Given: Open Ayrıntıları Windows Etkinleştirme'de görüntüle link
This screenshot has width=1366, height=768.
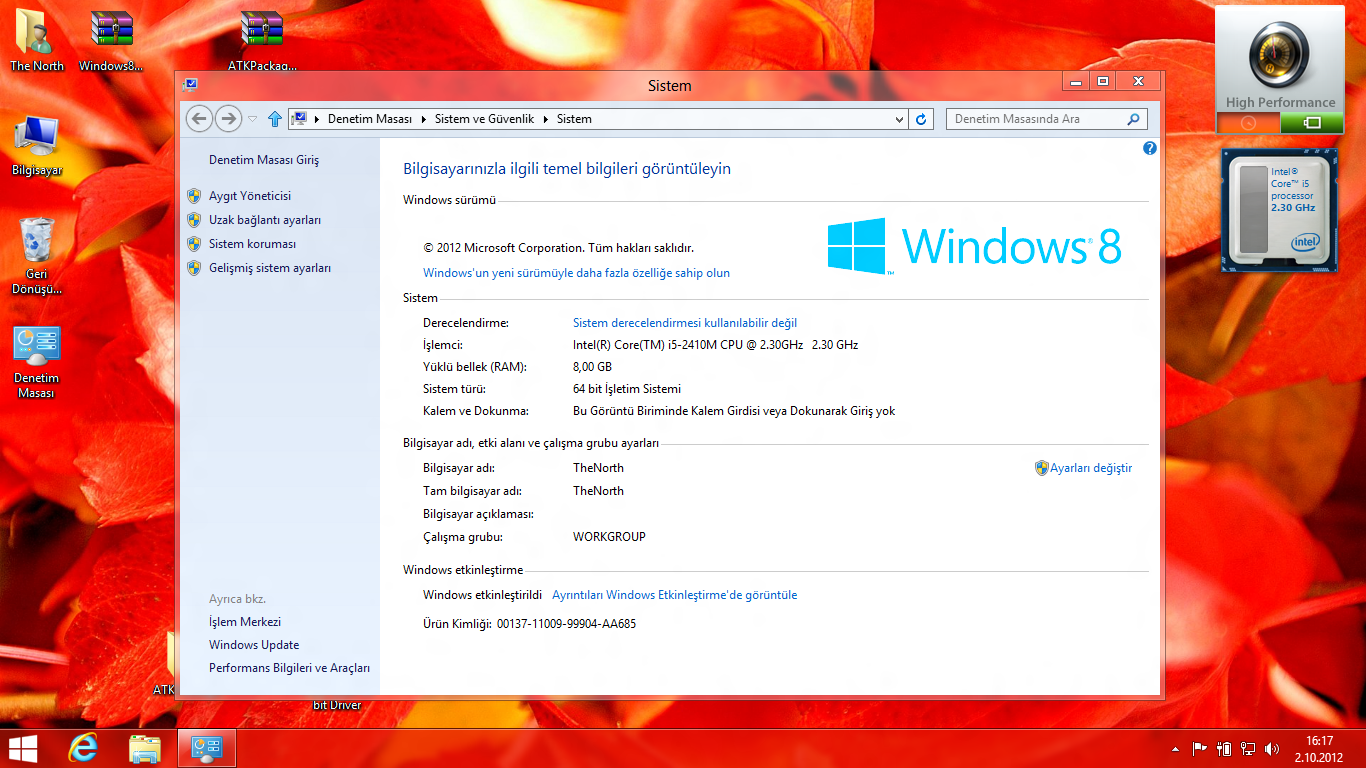Looking at the screenshot, I should tap(675, 595).
